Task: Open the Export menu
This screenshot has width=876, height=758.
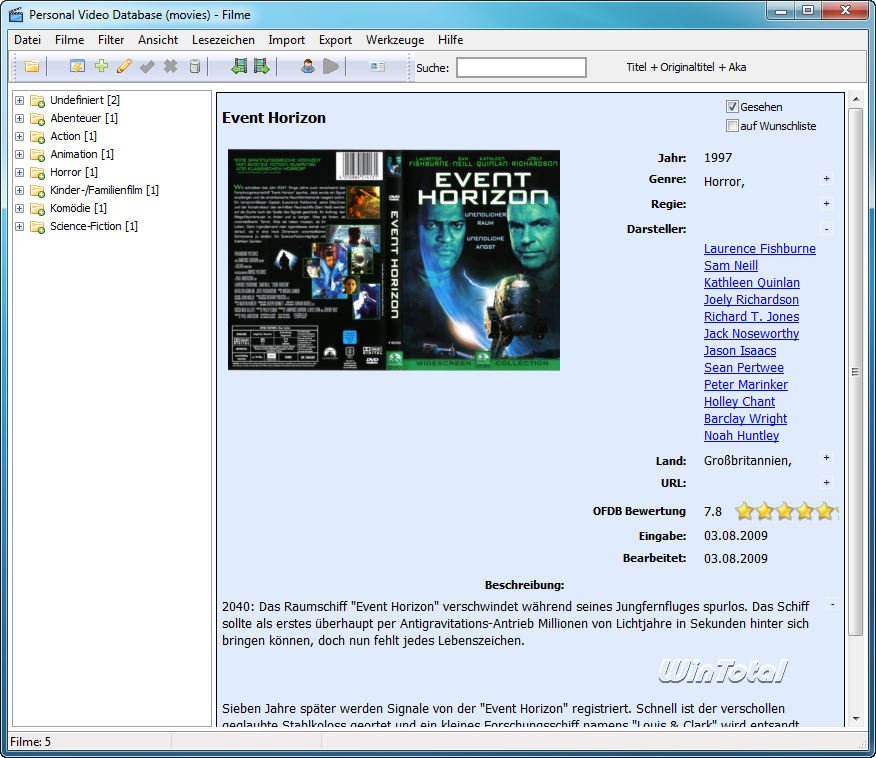Action: coord(335,40)
